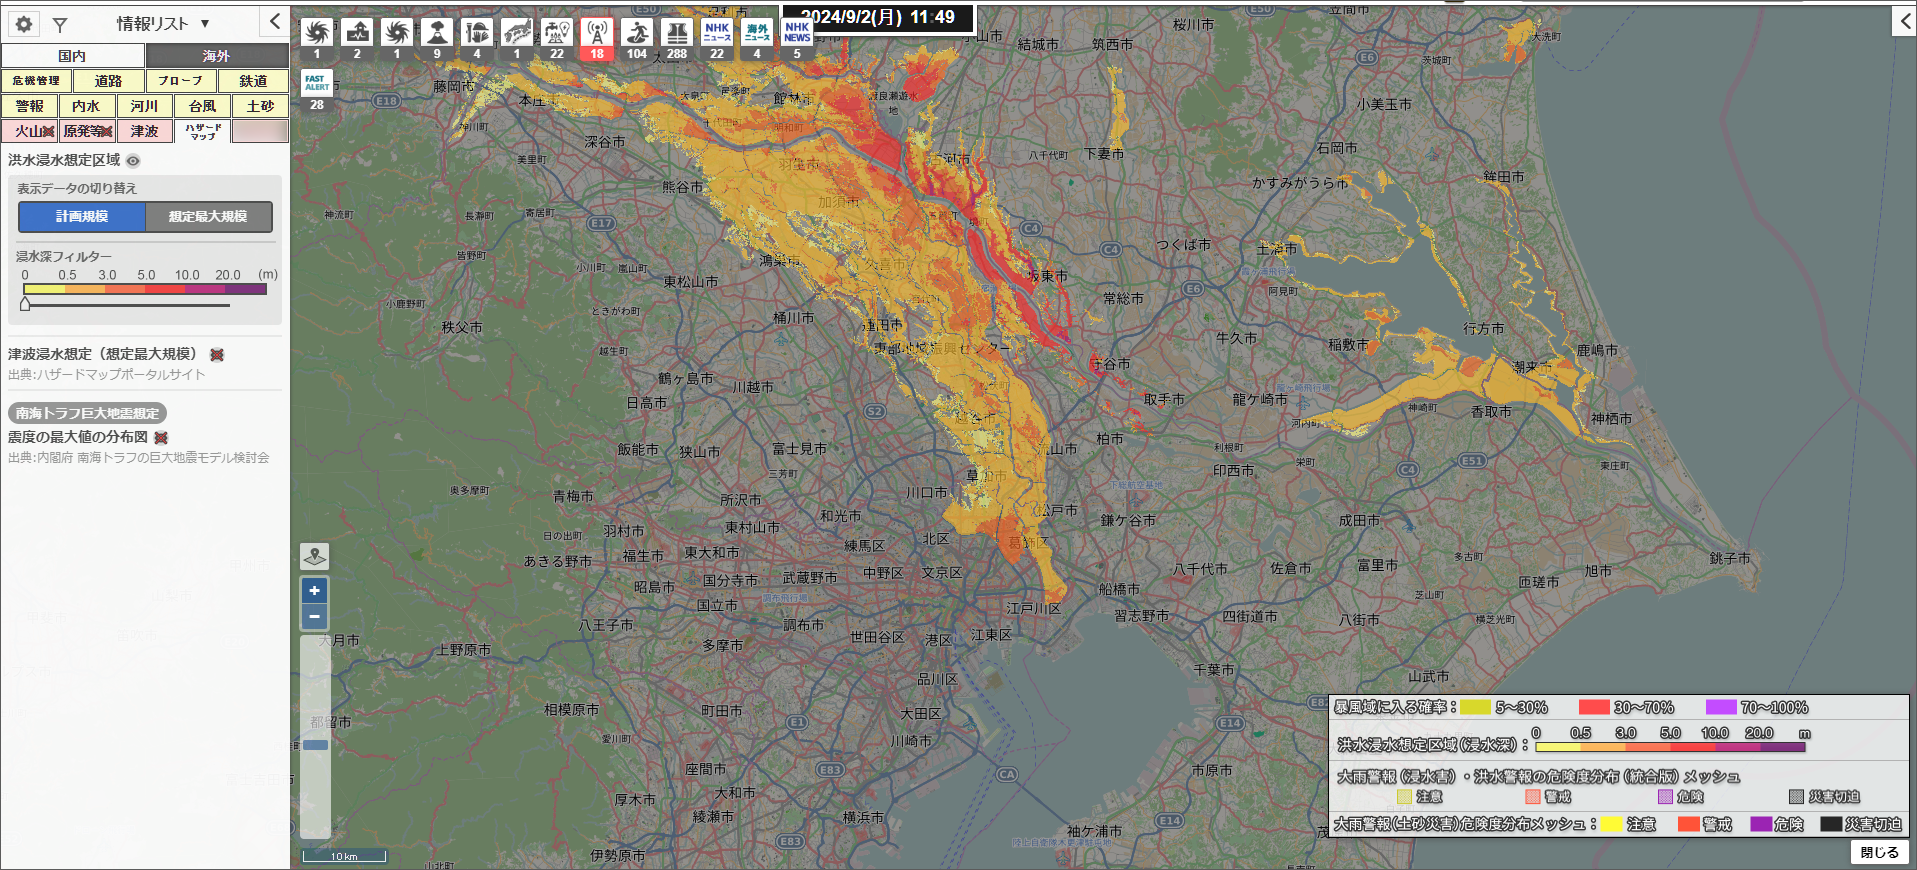Close the legend with 閉じる button
Screen dimensions: 1917x870
(x=1879, y=852)
